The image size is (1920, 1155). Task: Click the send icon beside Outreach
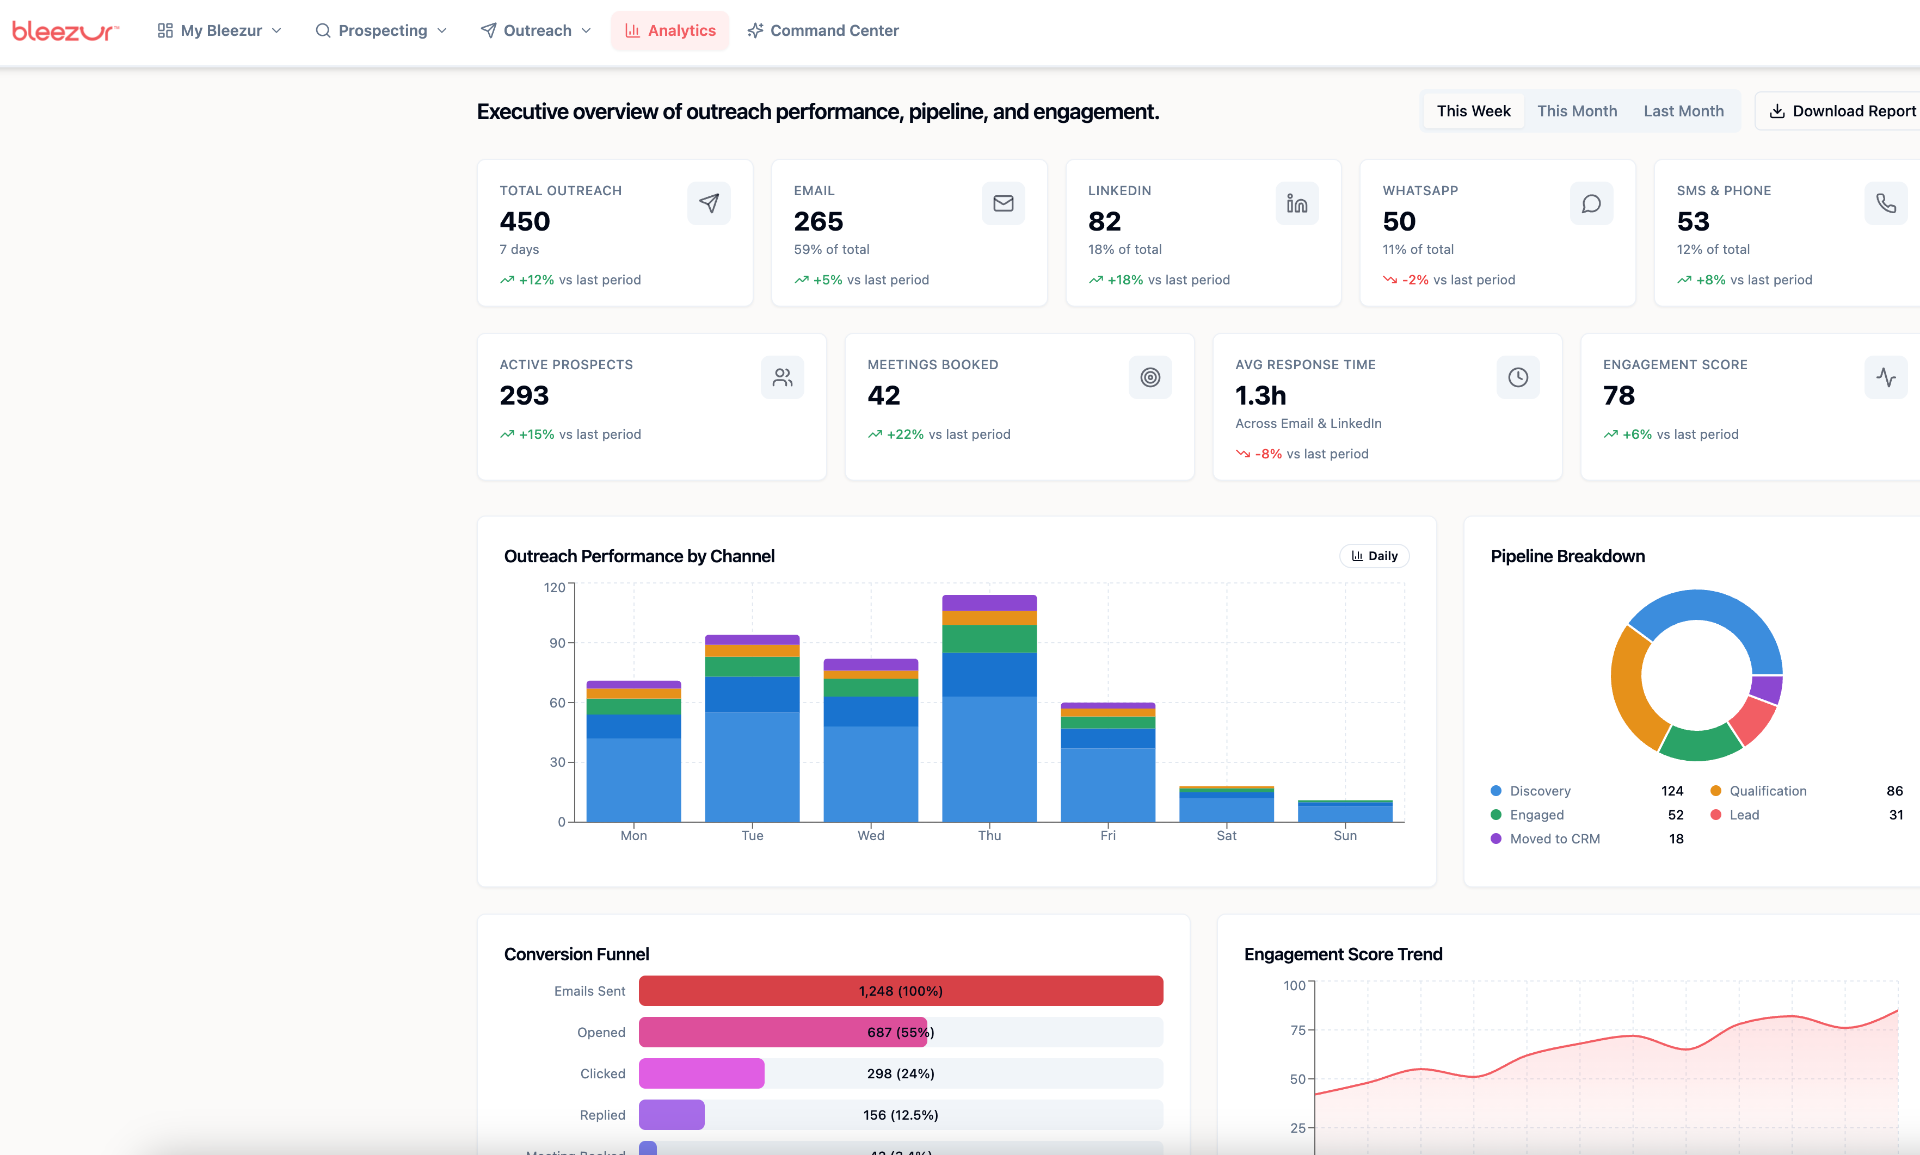coord(488,31)
